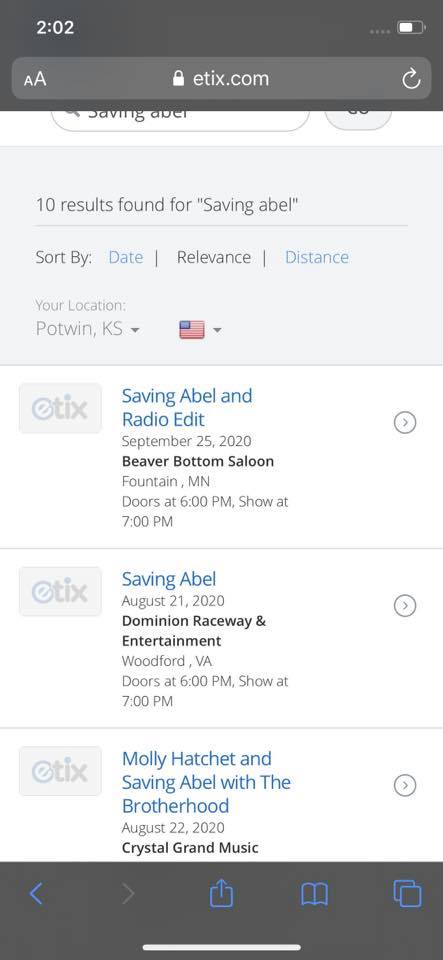Tap arrow circle for Saving Abel and Radio Edit

tap(405, 422)
